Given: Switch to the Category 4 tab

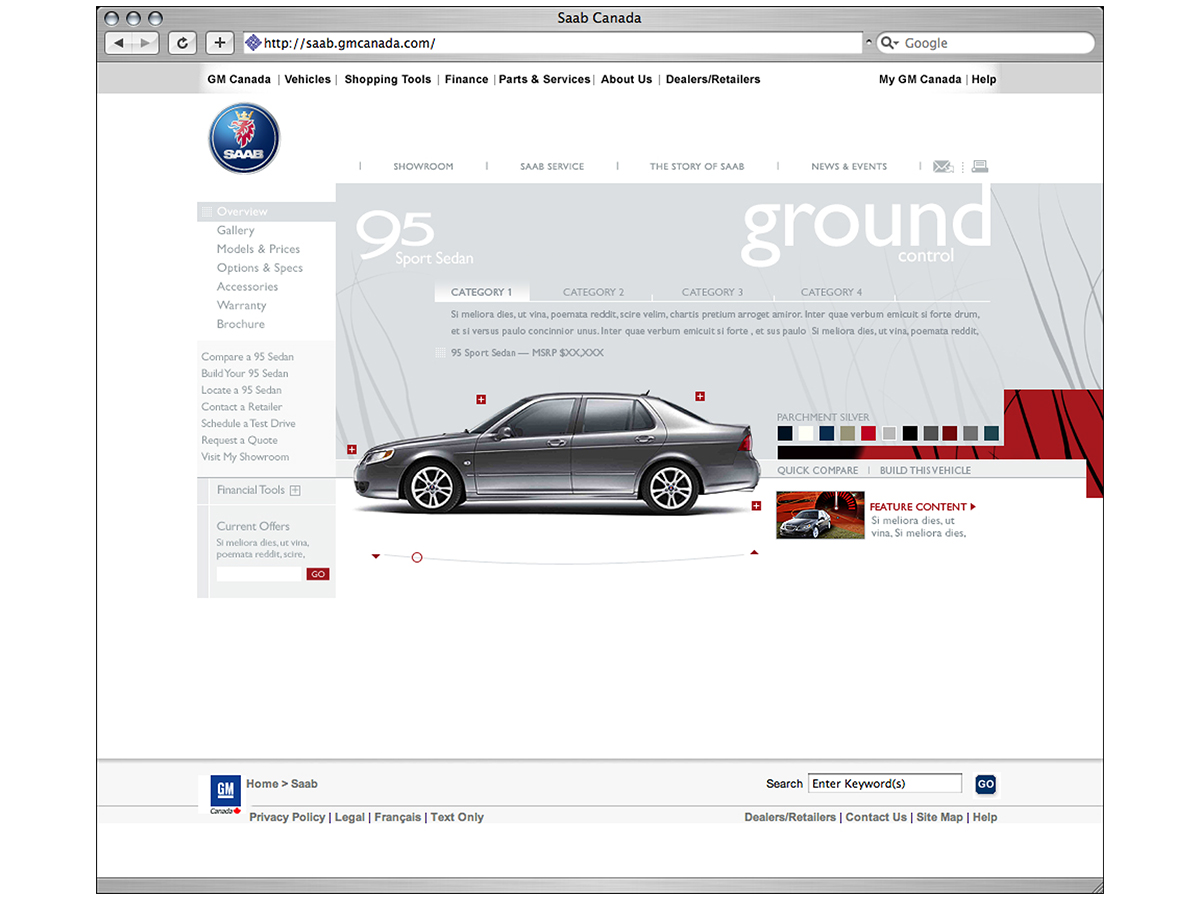Looking at the screenshot, I should click(x=831, y=293).
